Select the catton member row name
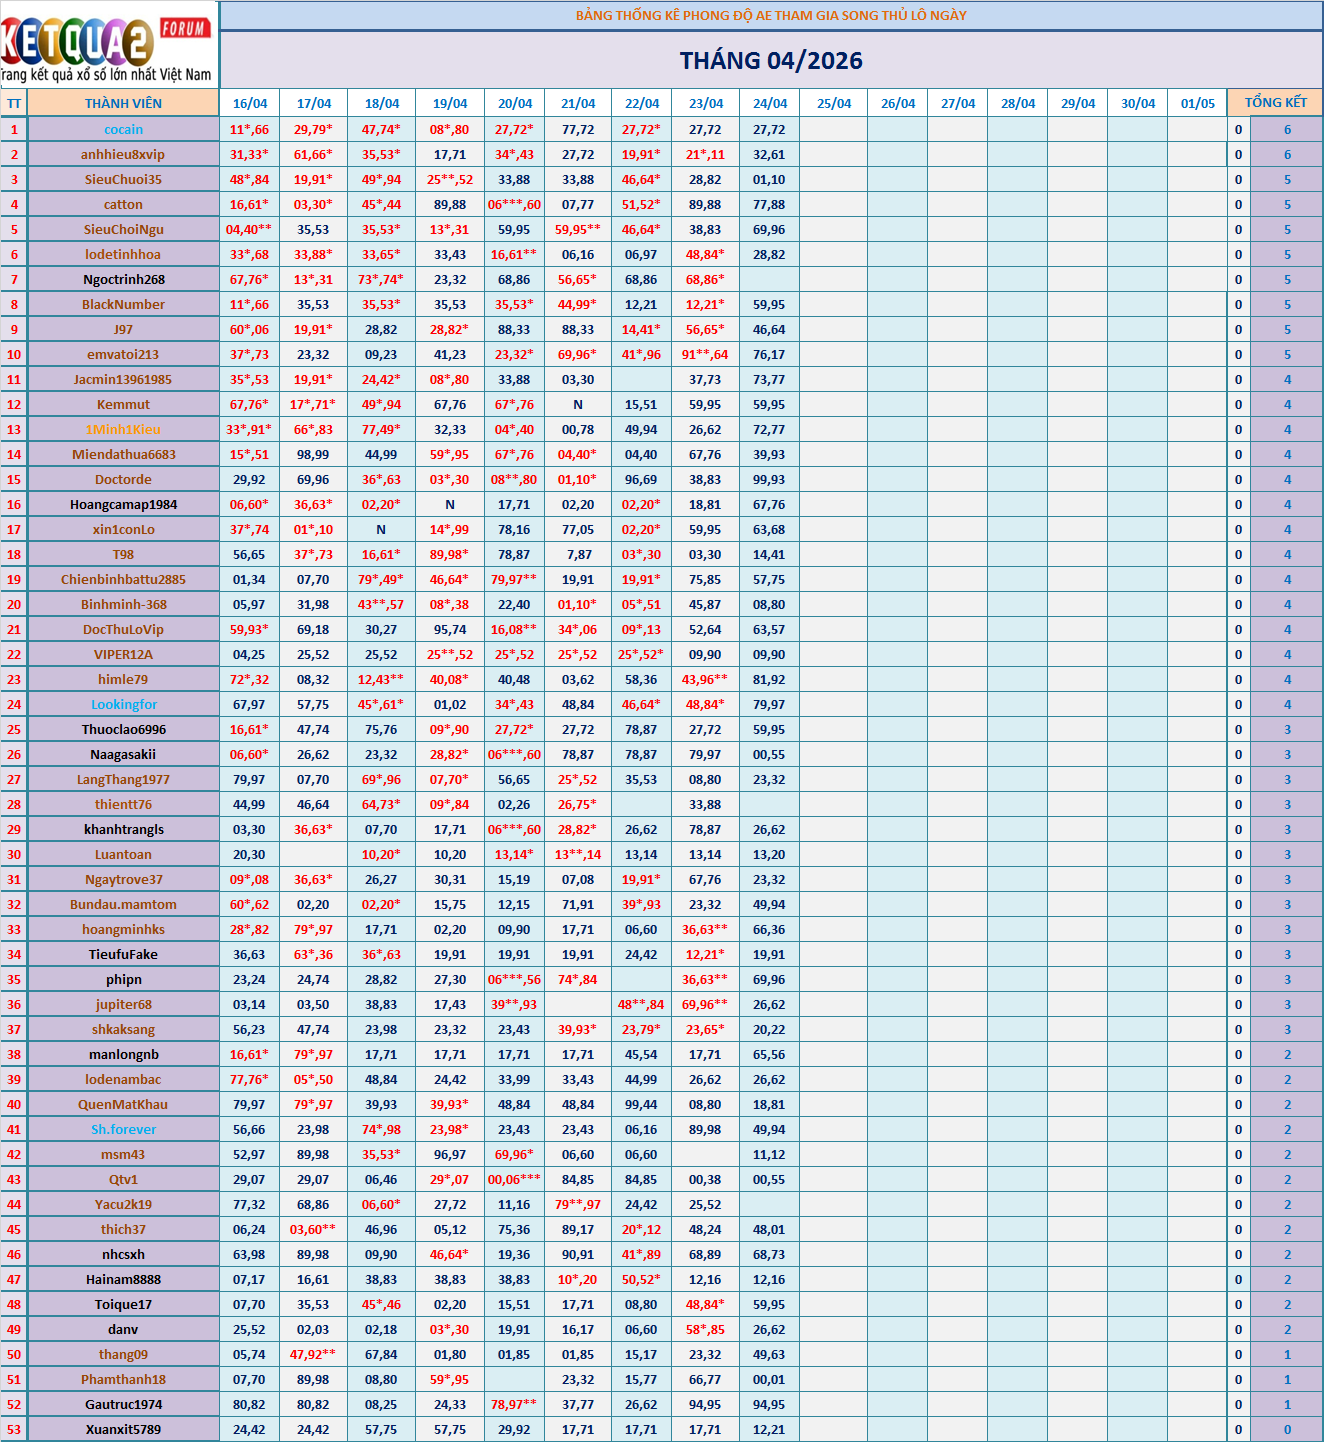The height and width of the screenshot is (1442, 1324). (x=123, y=204)
